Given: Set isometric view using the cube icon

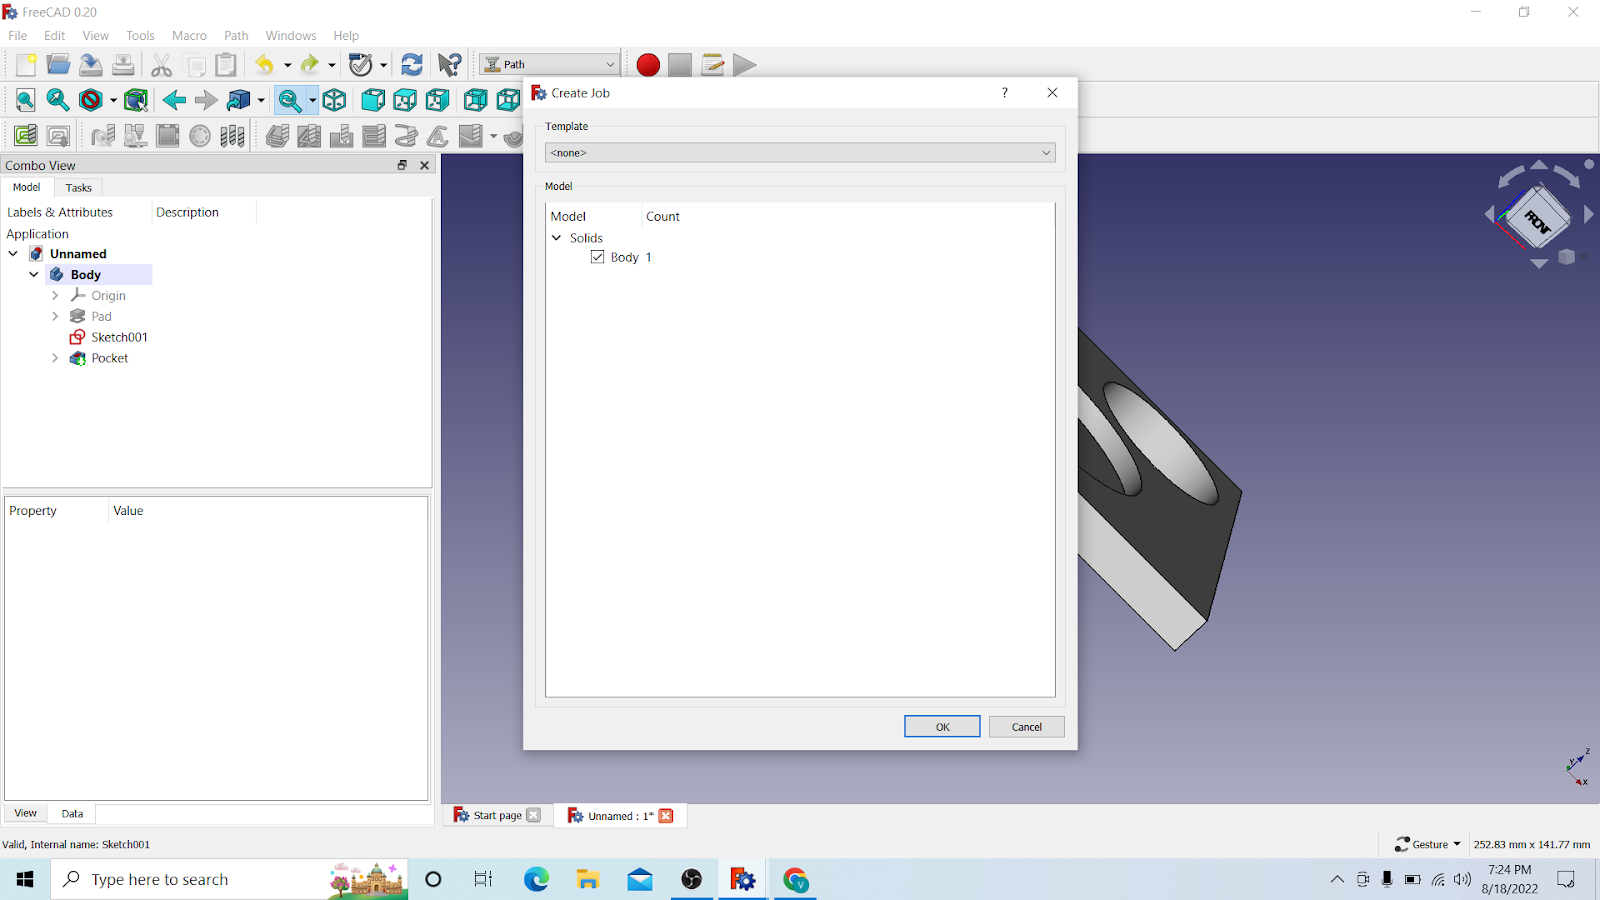Looking at the screenshot, I should pos(334,100).
